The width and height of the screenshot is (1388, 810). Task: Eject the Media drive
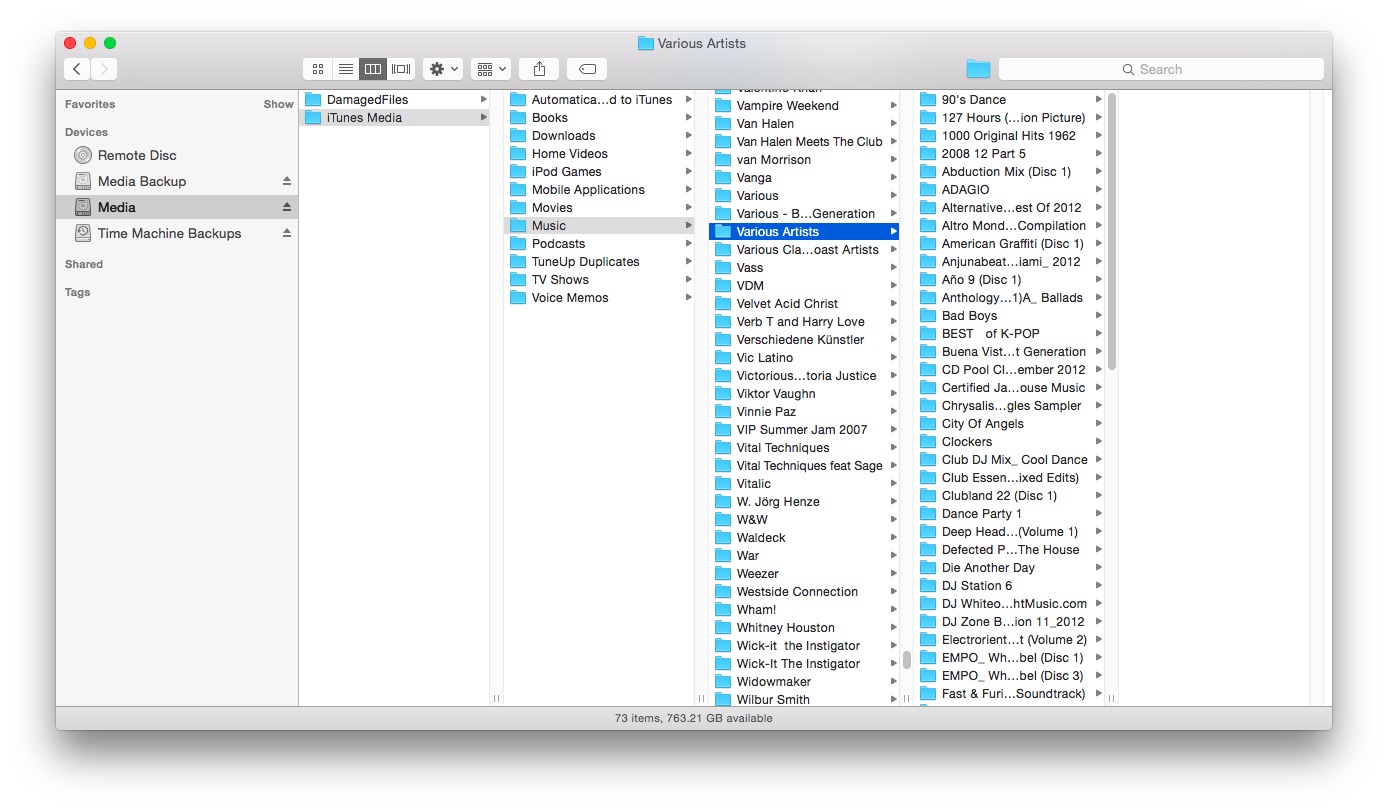click(287, 207)
